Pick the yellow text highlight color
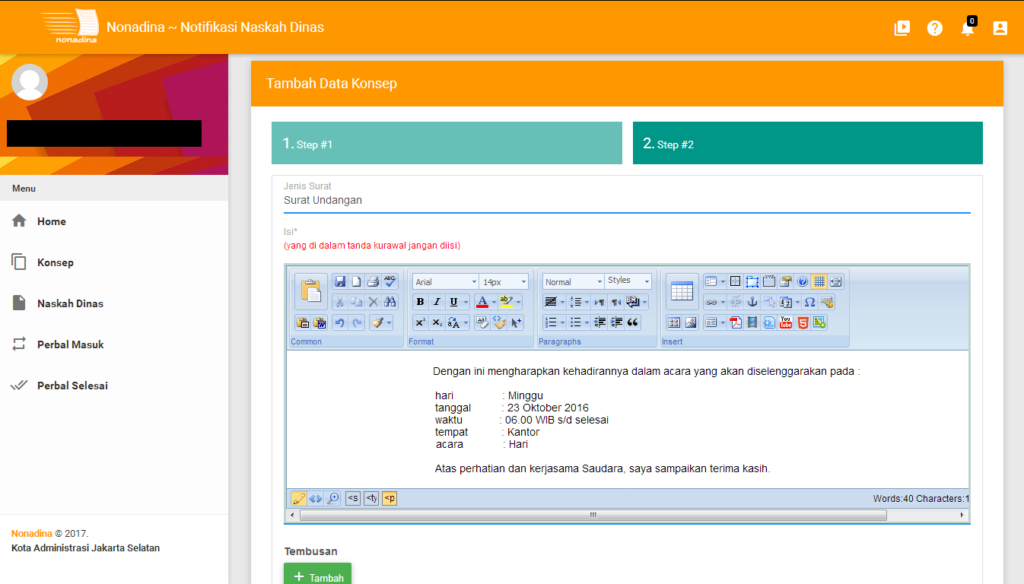 (x=506, y=302)
